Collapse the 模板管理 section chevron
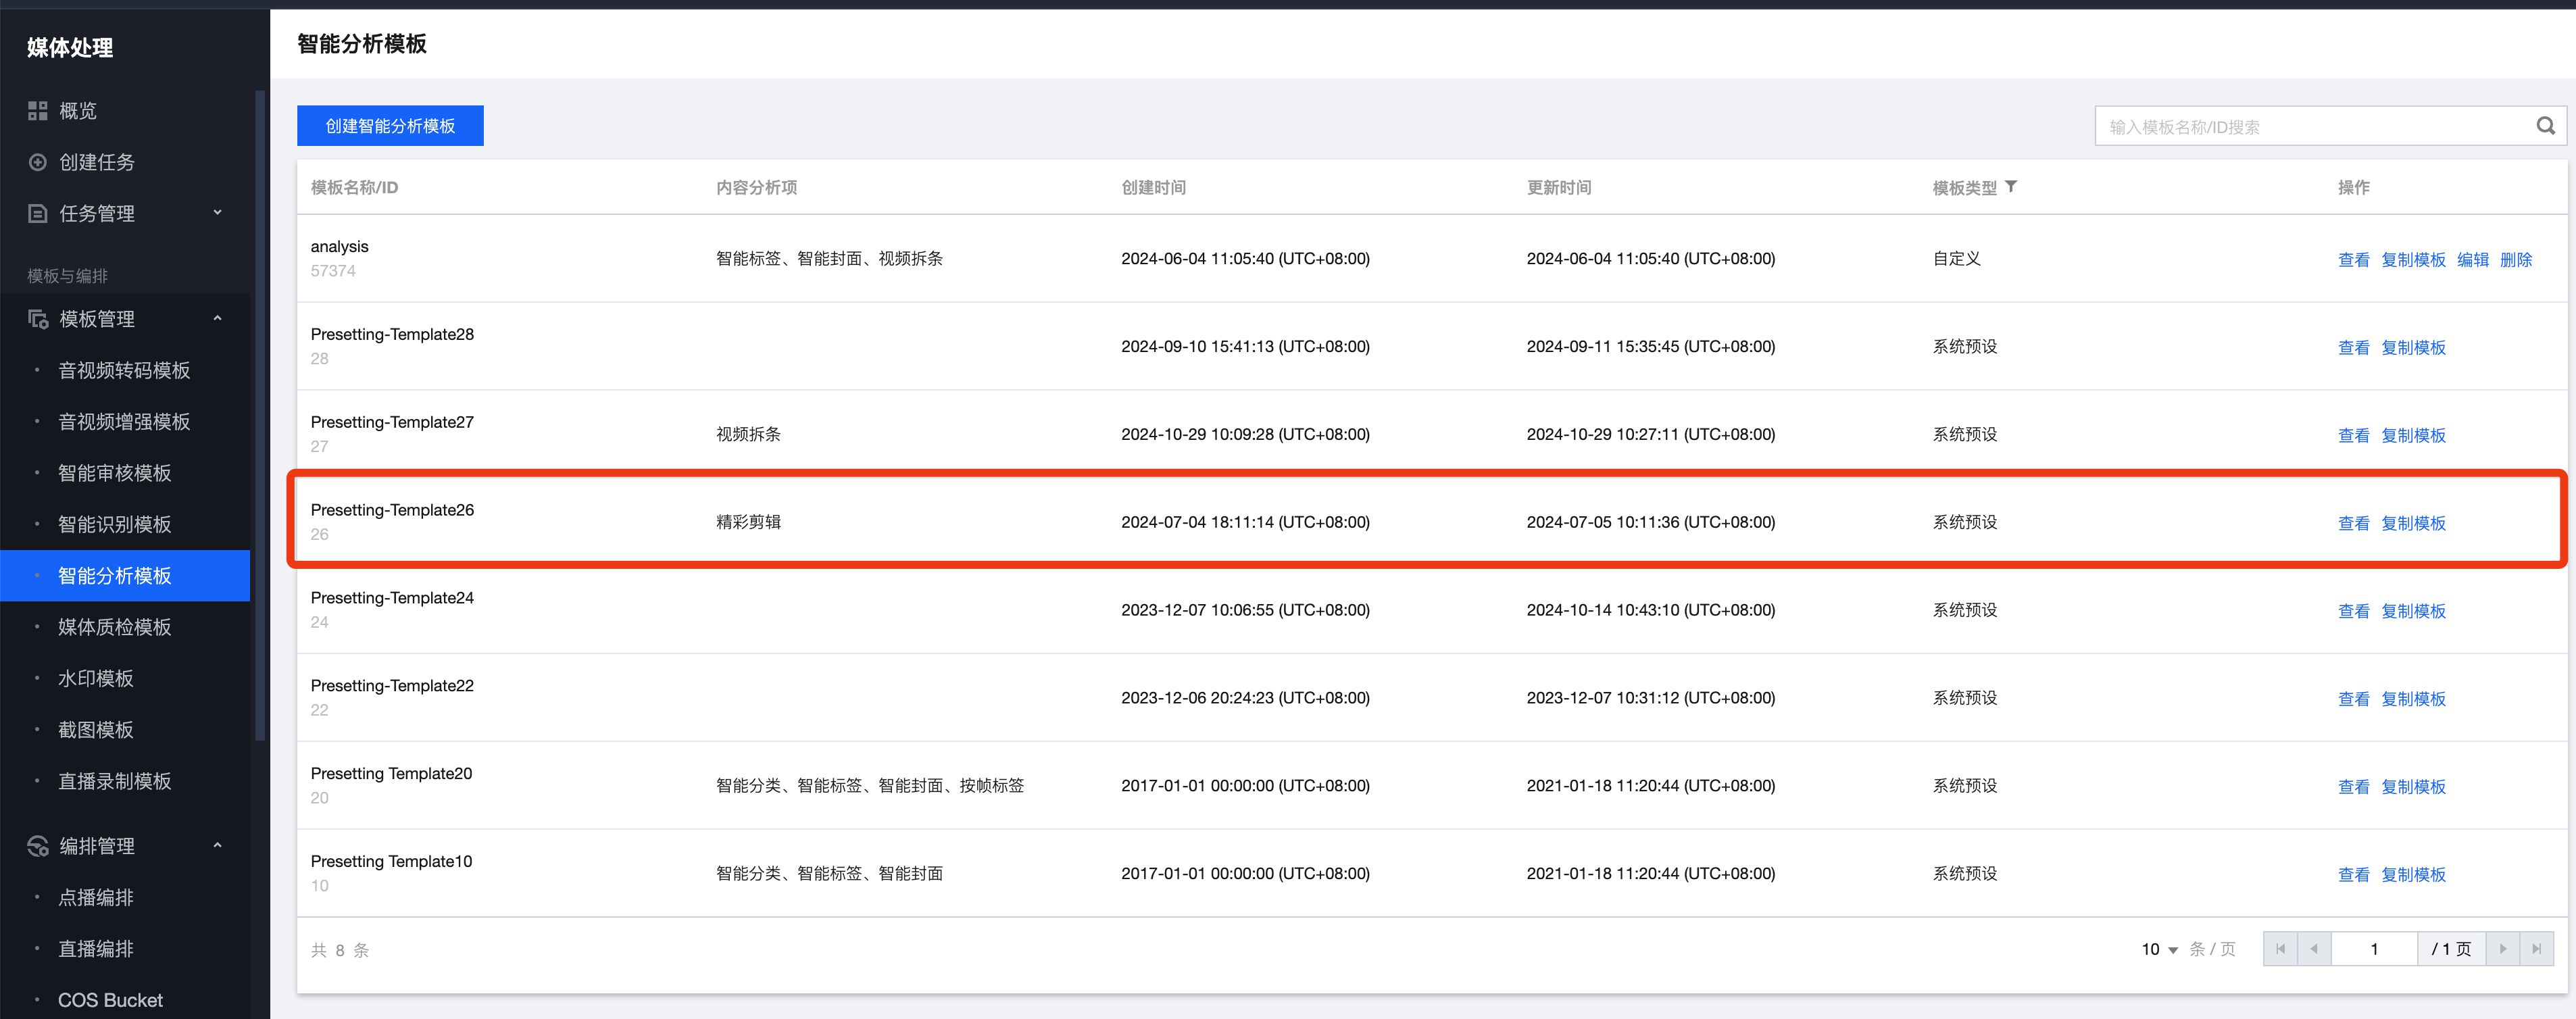2576x1019 pixels. click(x=218, y=319)
